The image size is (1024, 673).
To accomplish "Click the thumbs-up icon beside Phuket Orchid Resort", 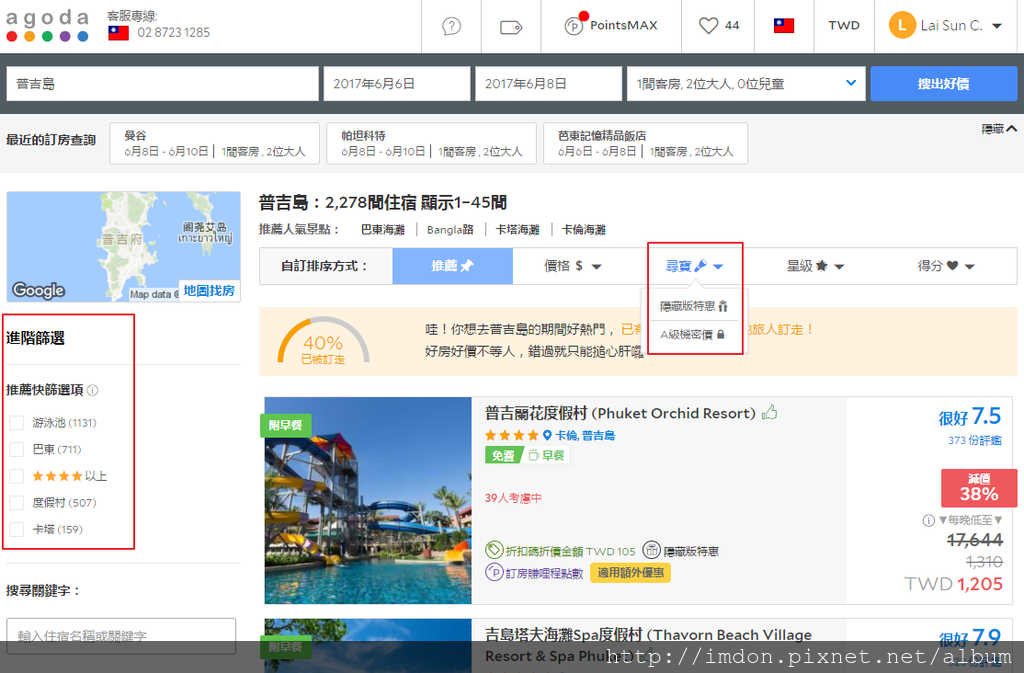I will coord(770,413).
